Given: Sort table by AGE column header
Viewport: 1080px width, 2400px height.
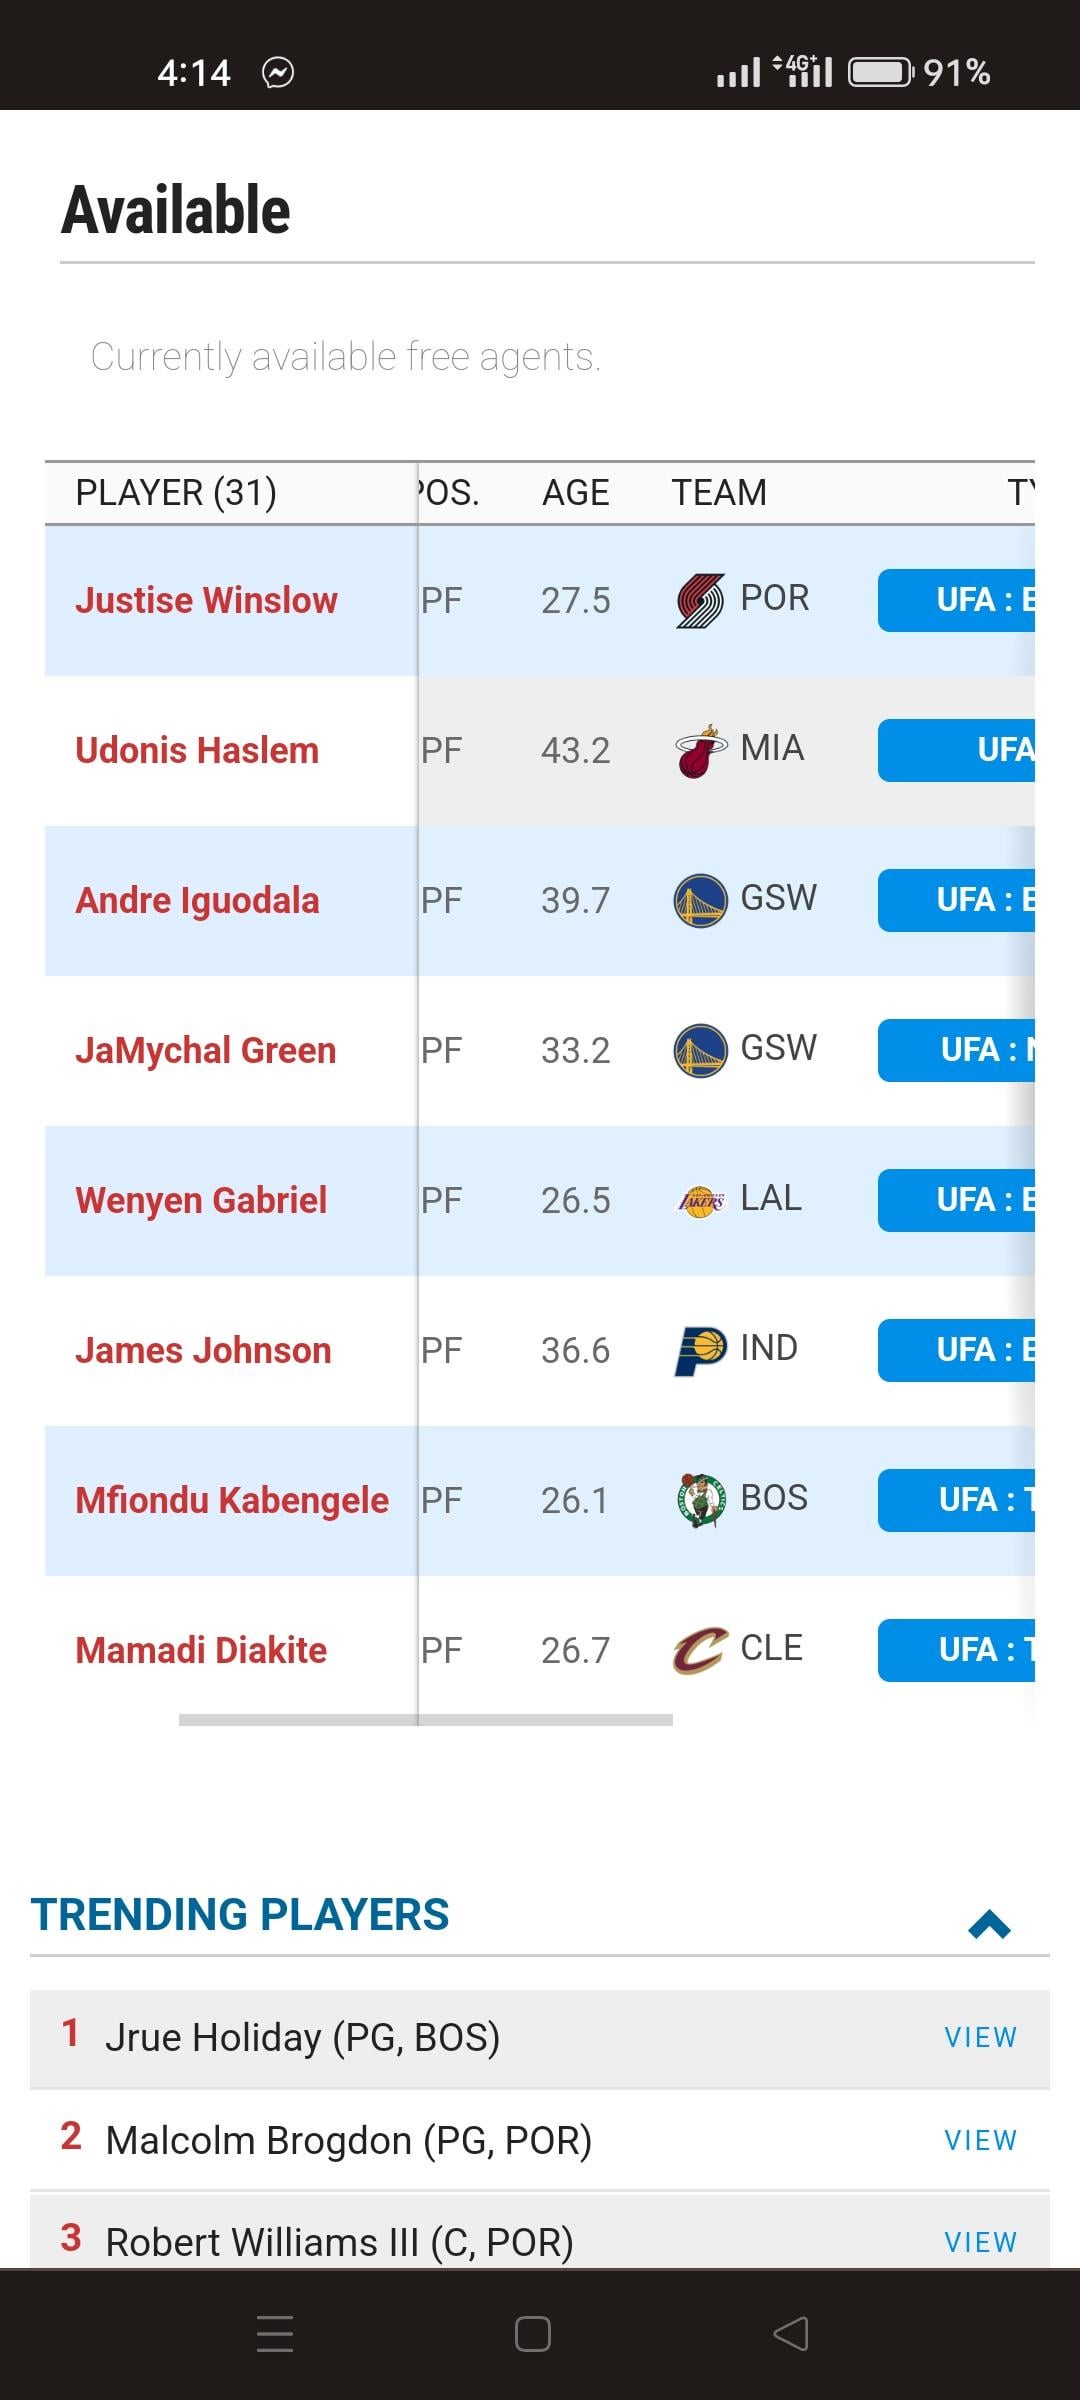Looking at the screenshot, I should pos(575,493).
